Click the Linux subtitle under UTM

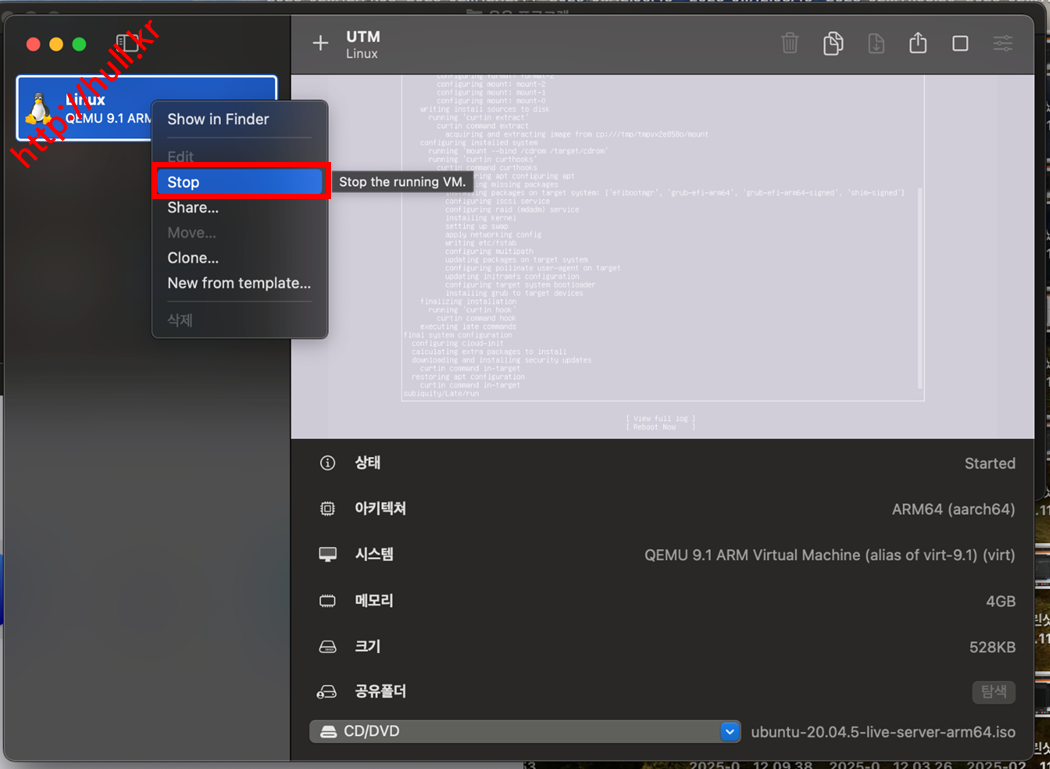coord(362,54)
